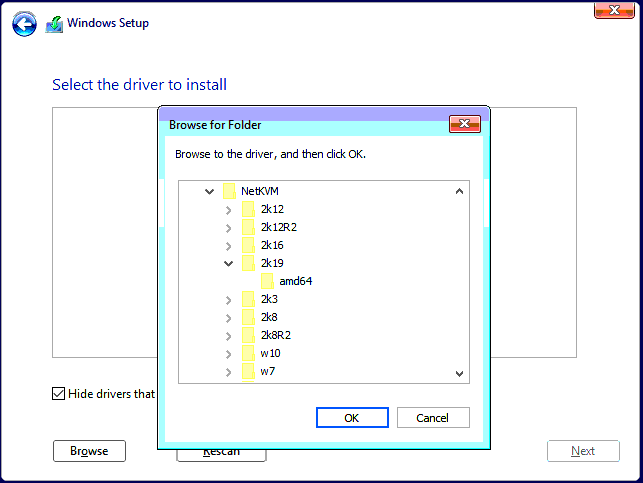Expand the 2k8R2 folder
643x483 pixels.
coord(228,336)
